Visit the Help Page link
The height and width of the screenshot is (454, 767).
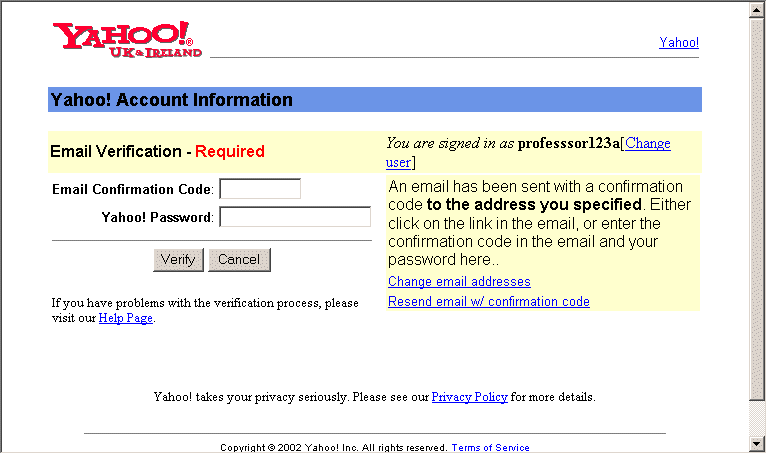coord(126,318)
